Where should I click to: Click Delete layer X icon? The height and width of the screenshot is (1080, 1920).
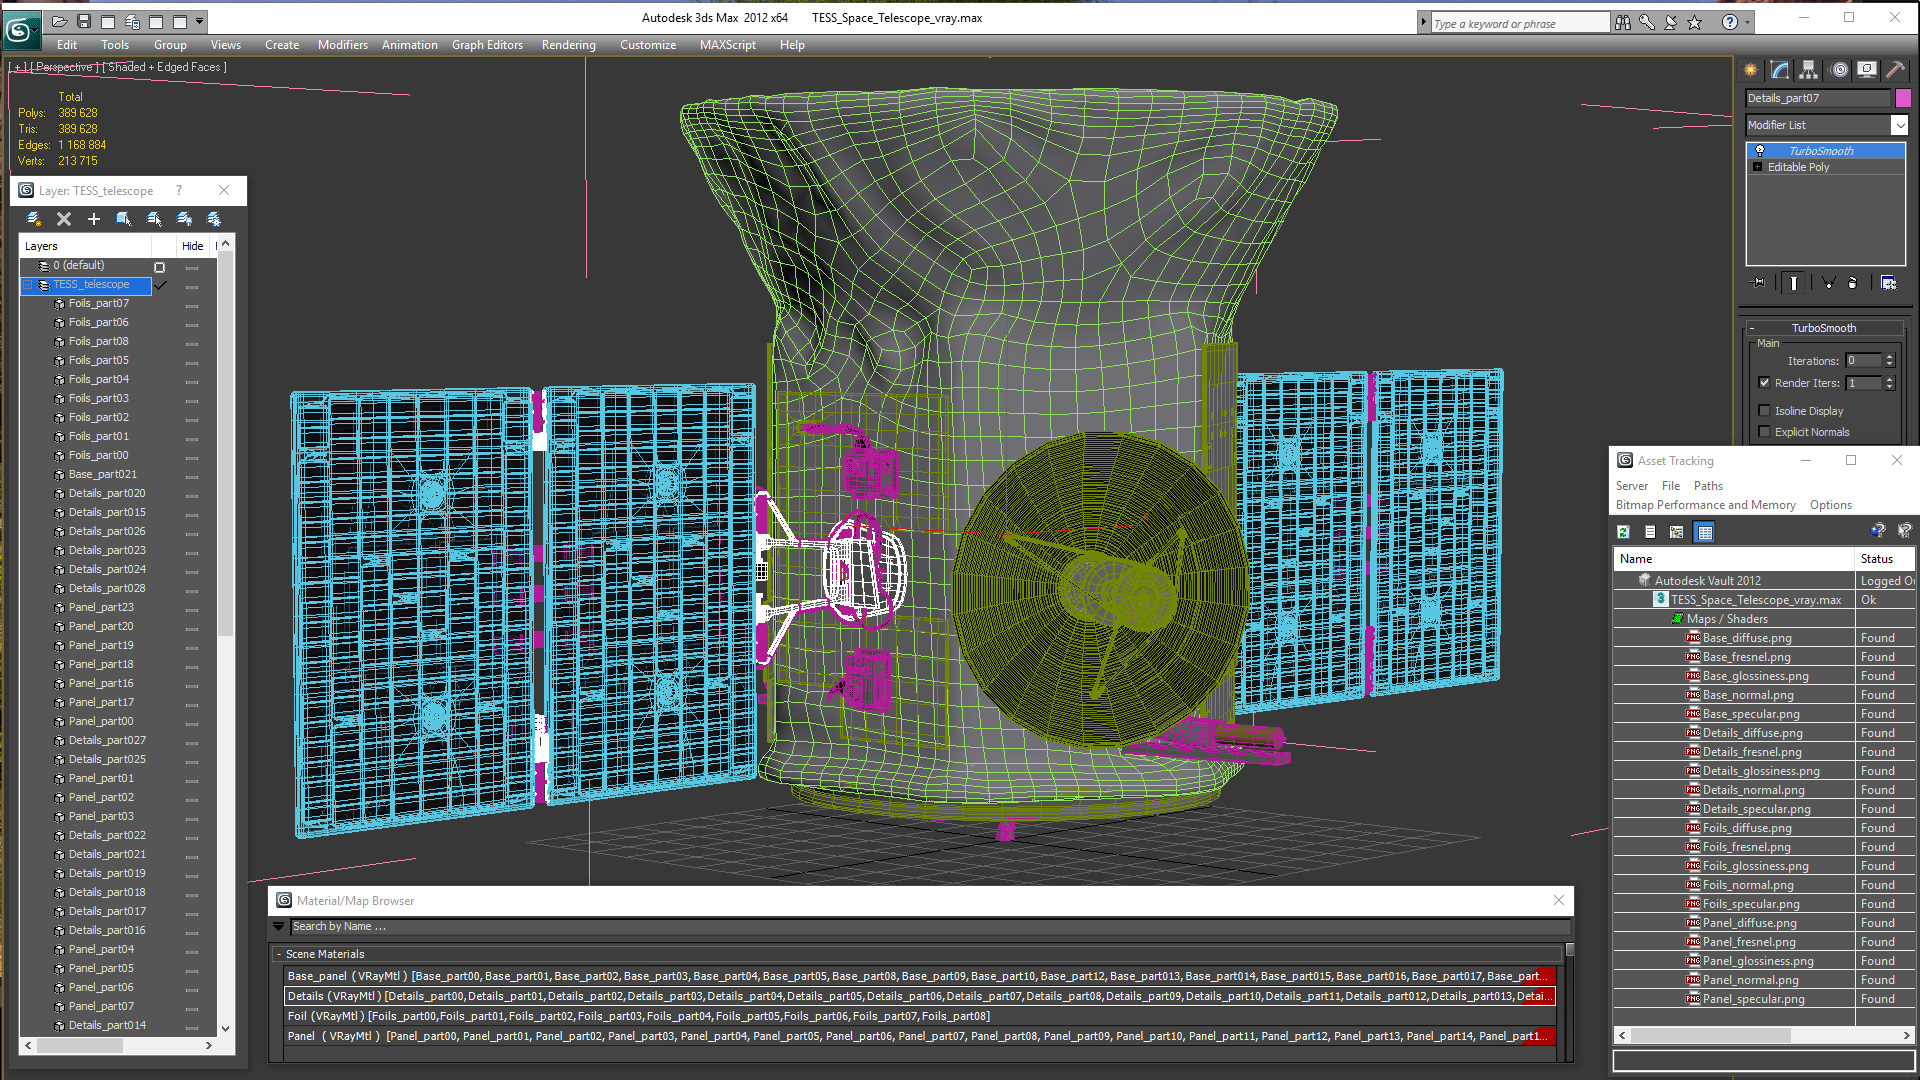pyautogui.click(x=64, y=219)
